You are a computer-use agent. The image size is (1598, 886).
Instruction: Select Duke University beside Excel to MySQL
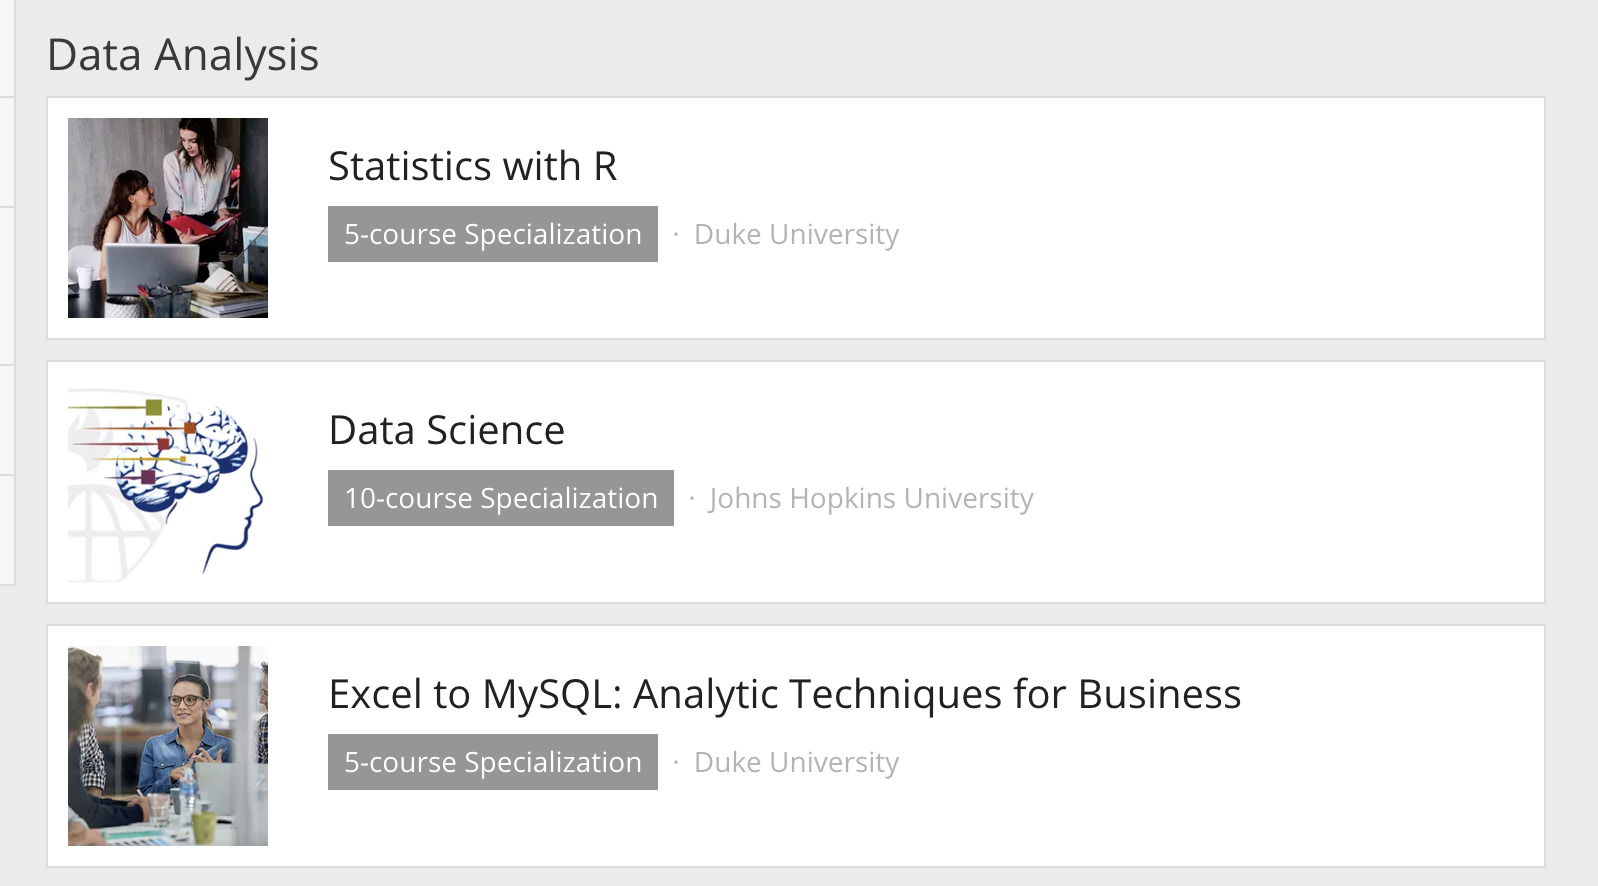click(796, 762)
